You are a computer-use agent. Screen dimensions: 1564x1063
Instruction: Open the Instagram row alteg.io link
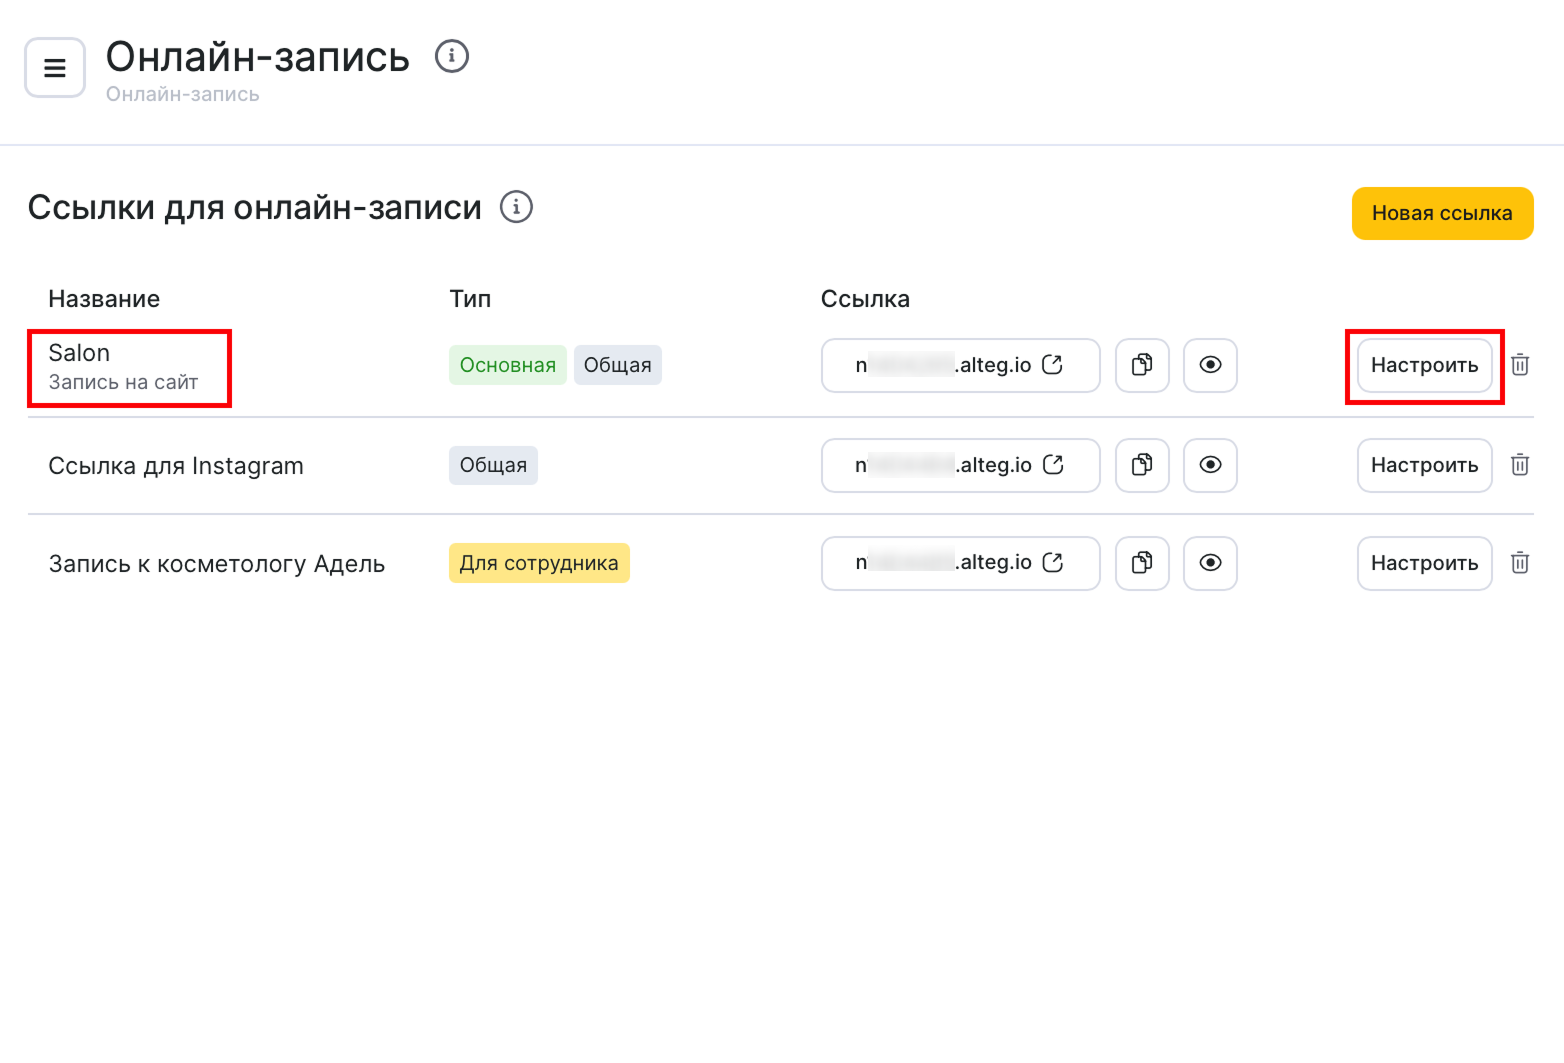[1052, 465]
